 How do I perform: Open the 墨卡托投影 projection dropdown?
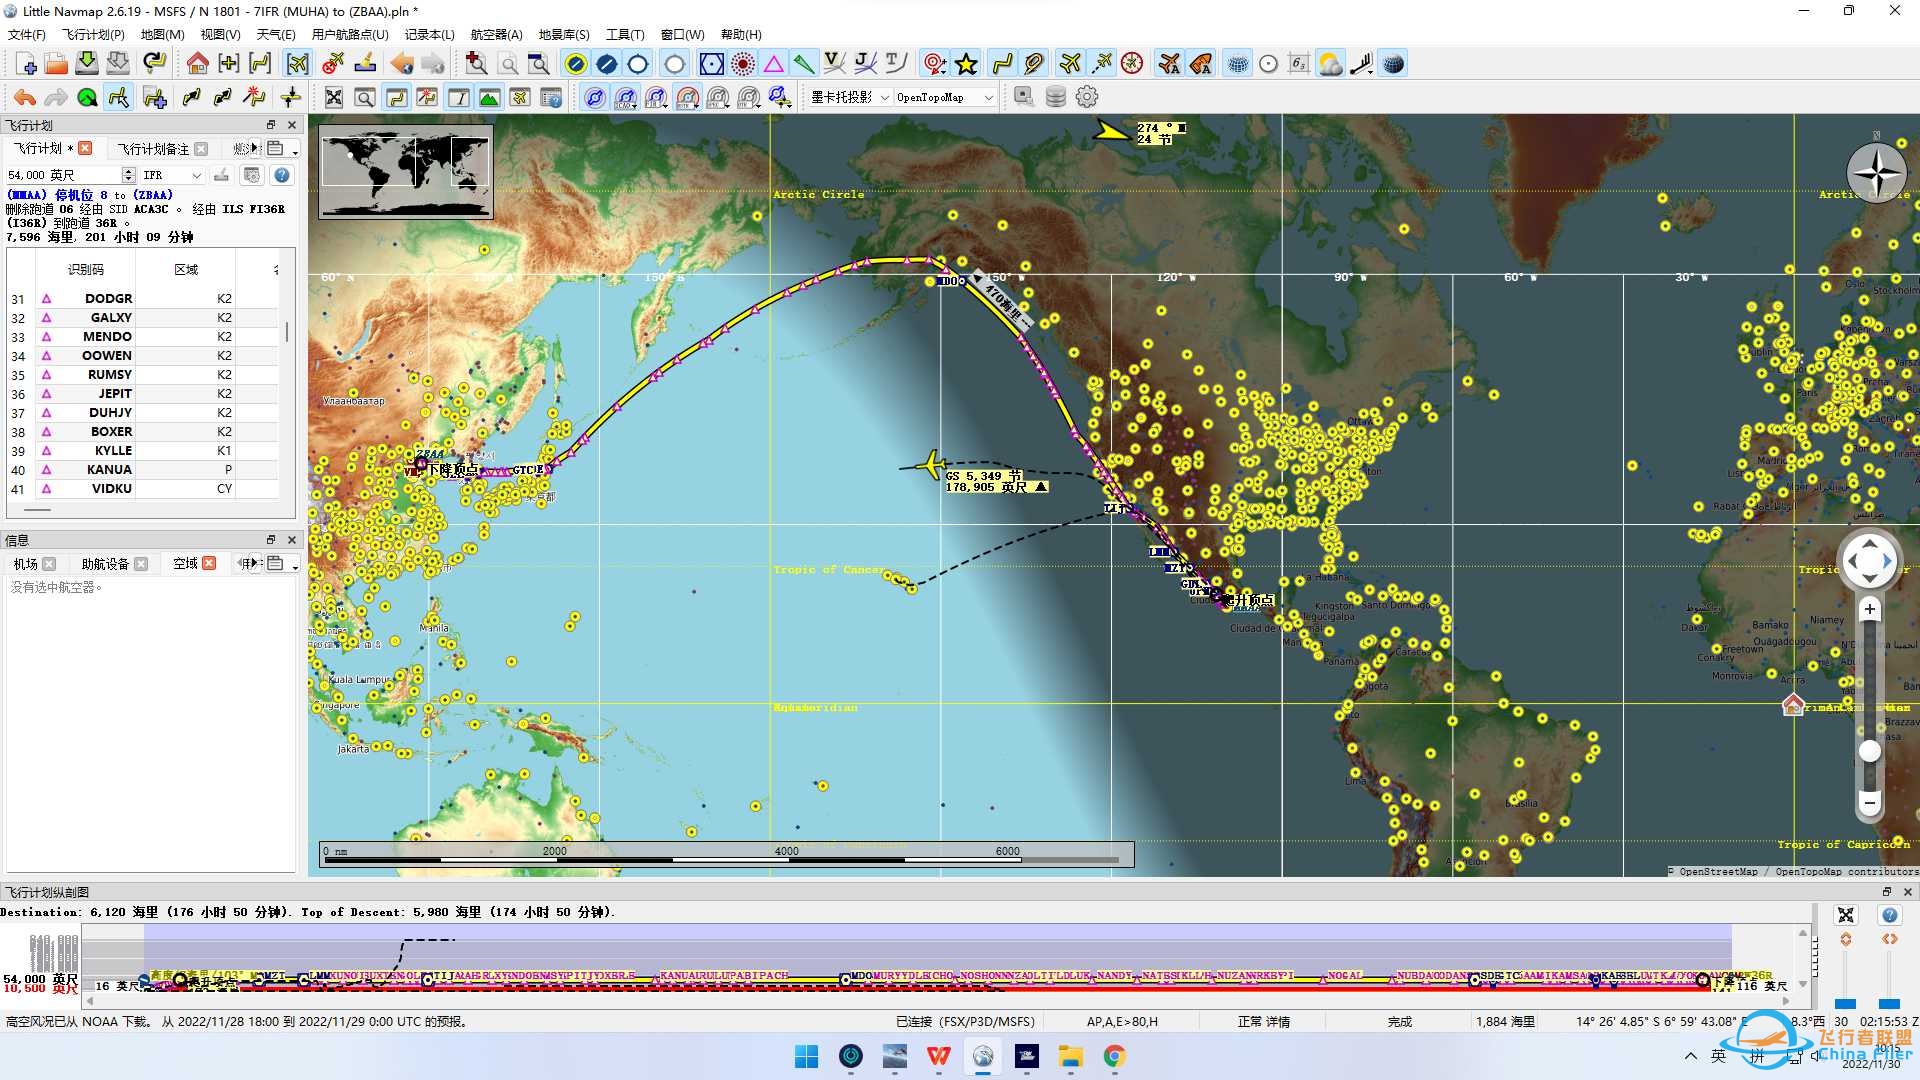coord(850,97)
